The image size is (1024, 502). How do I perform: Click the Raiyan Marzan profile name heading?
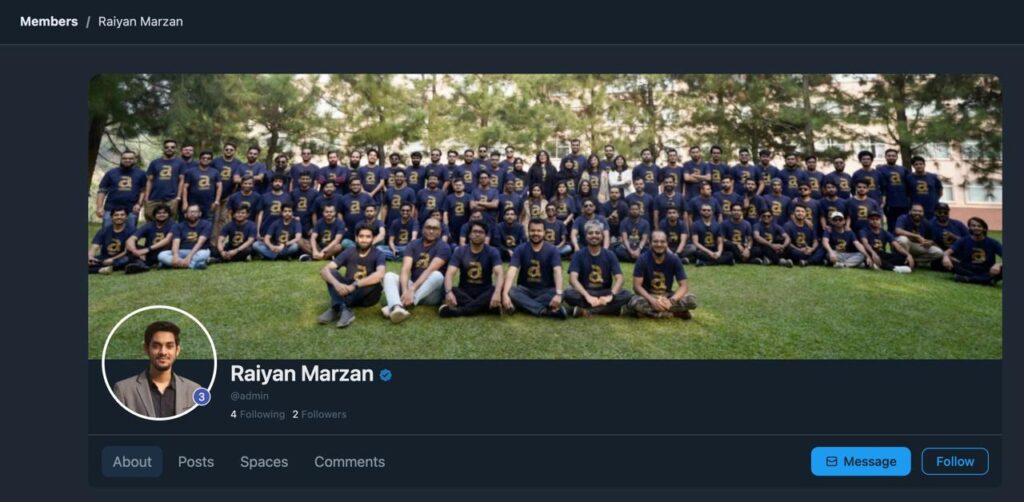[x=302, y=374]
